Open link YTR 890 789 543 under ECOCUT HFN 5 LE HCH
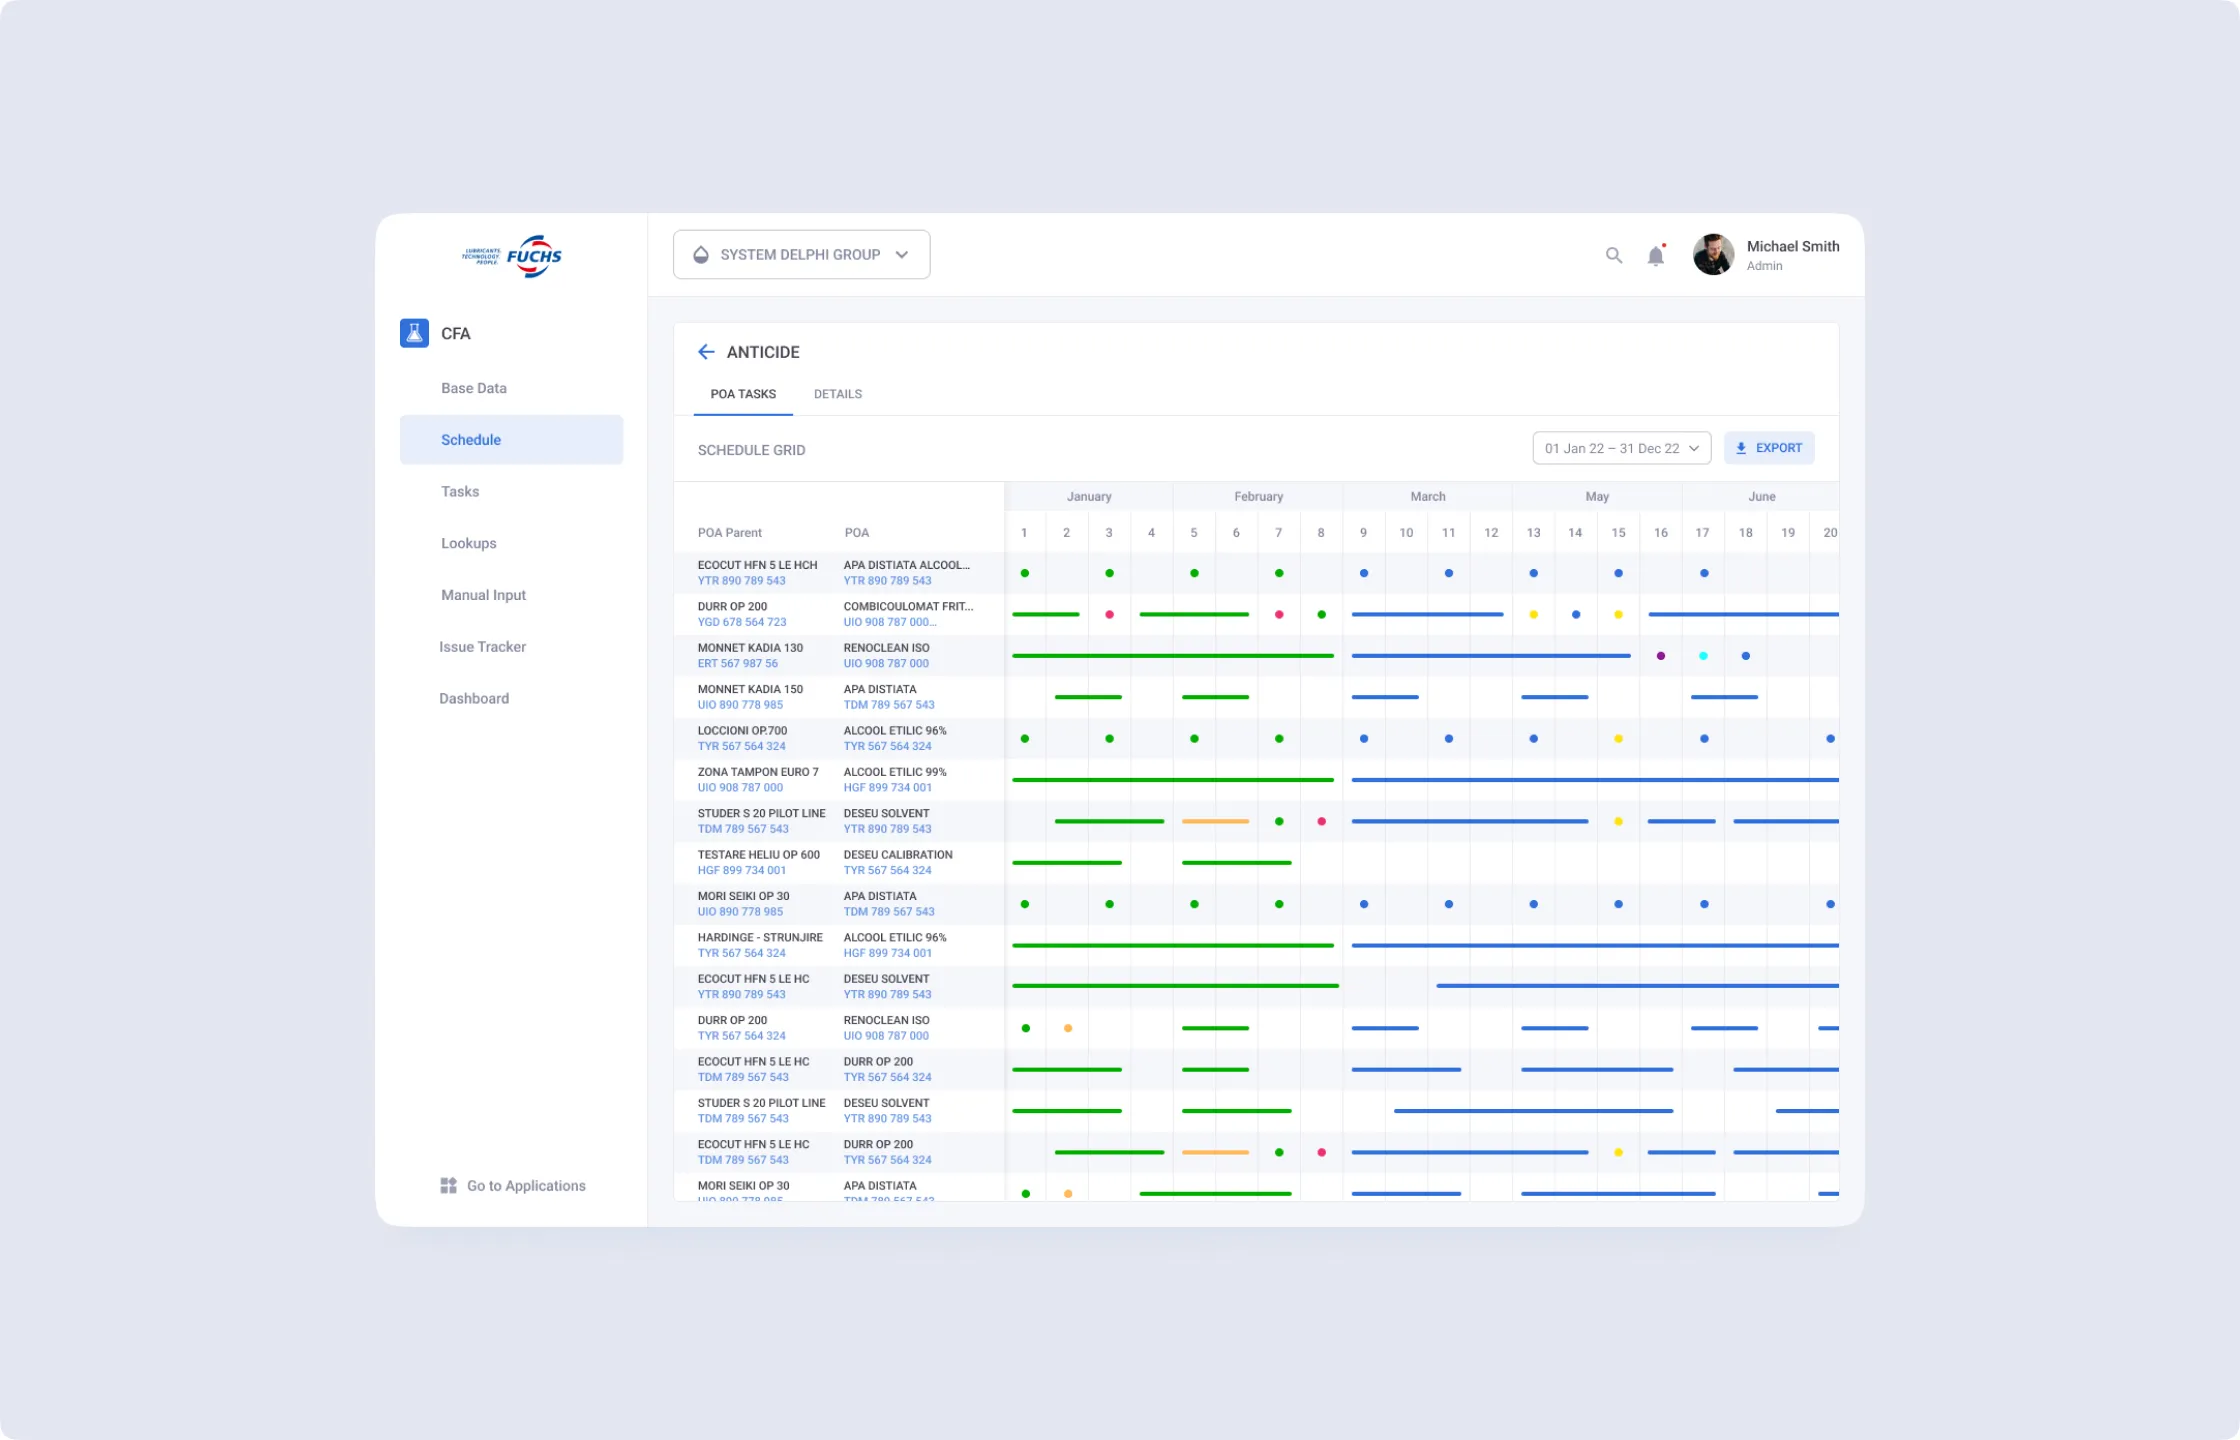Screen dimensions: 2240x1440 pos(742,580)
